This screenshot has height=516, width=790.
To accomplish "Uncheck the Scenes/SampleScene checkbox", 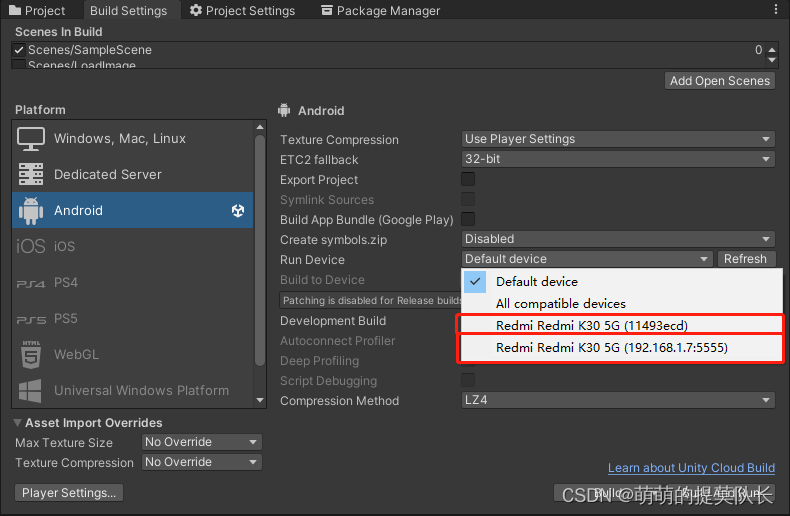I will [19, 49].
